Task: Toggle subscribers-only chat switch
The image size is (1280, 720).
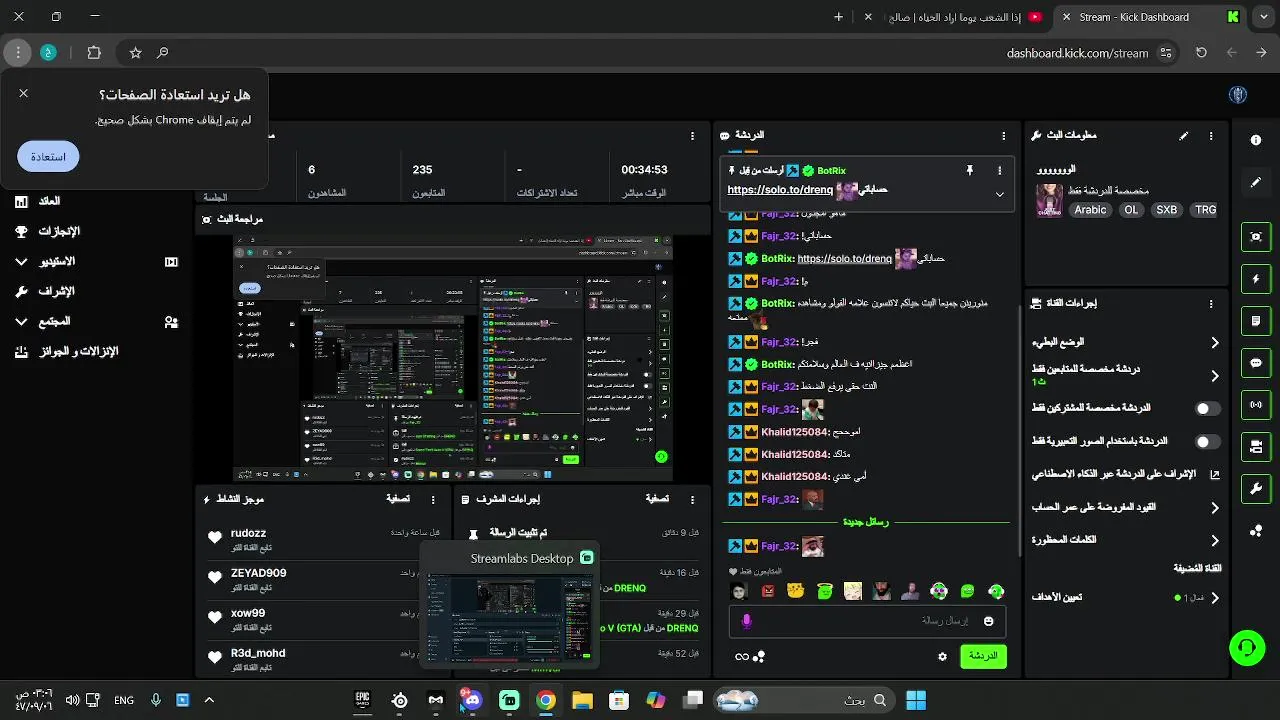Action: (1208, 408)
